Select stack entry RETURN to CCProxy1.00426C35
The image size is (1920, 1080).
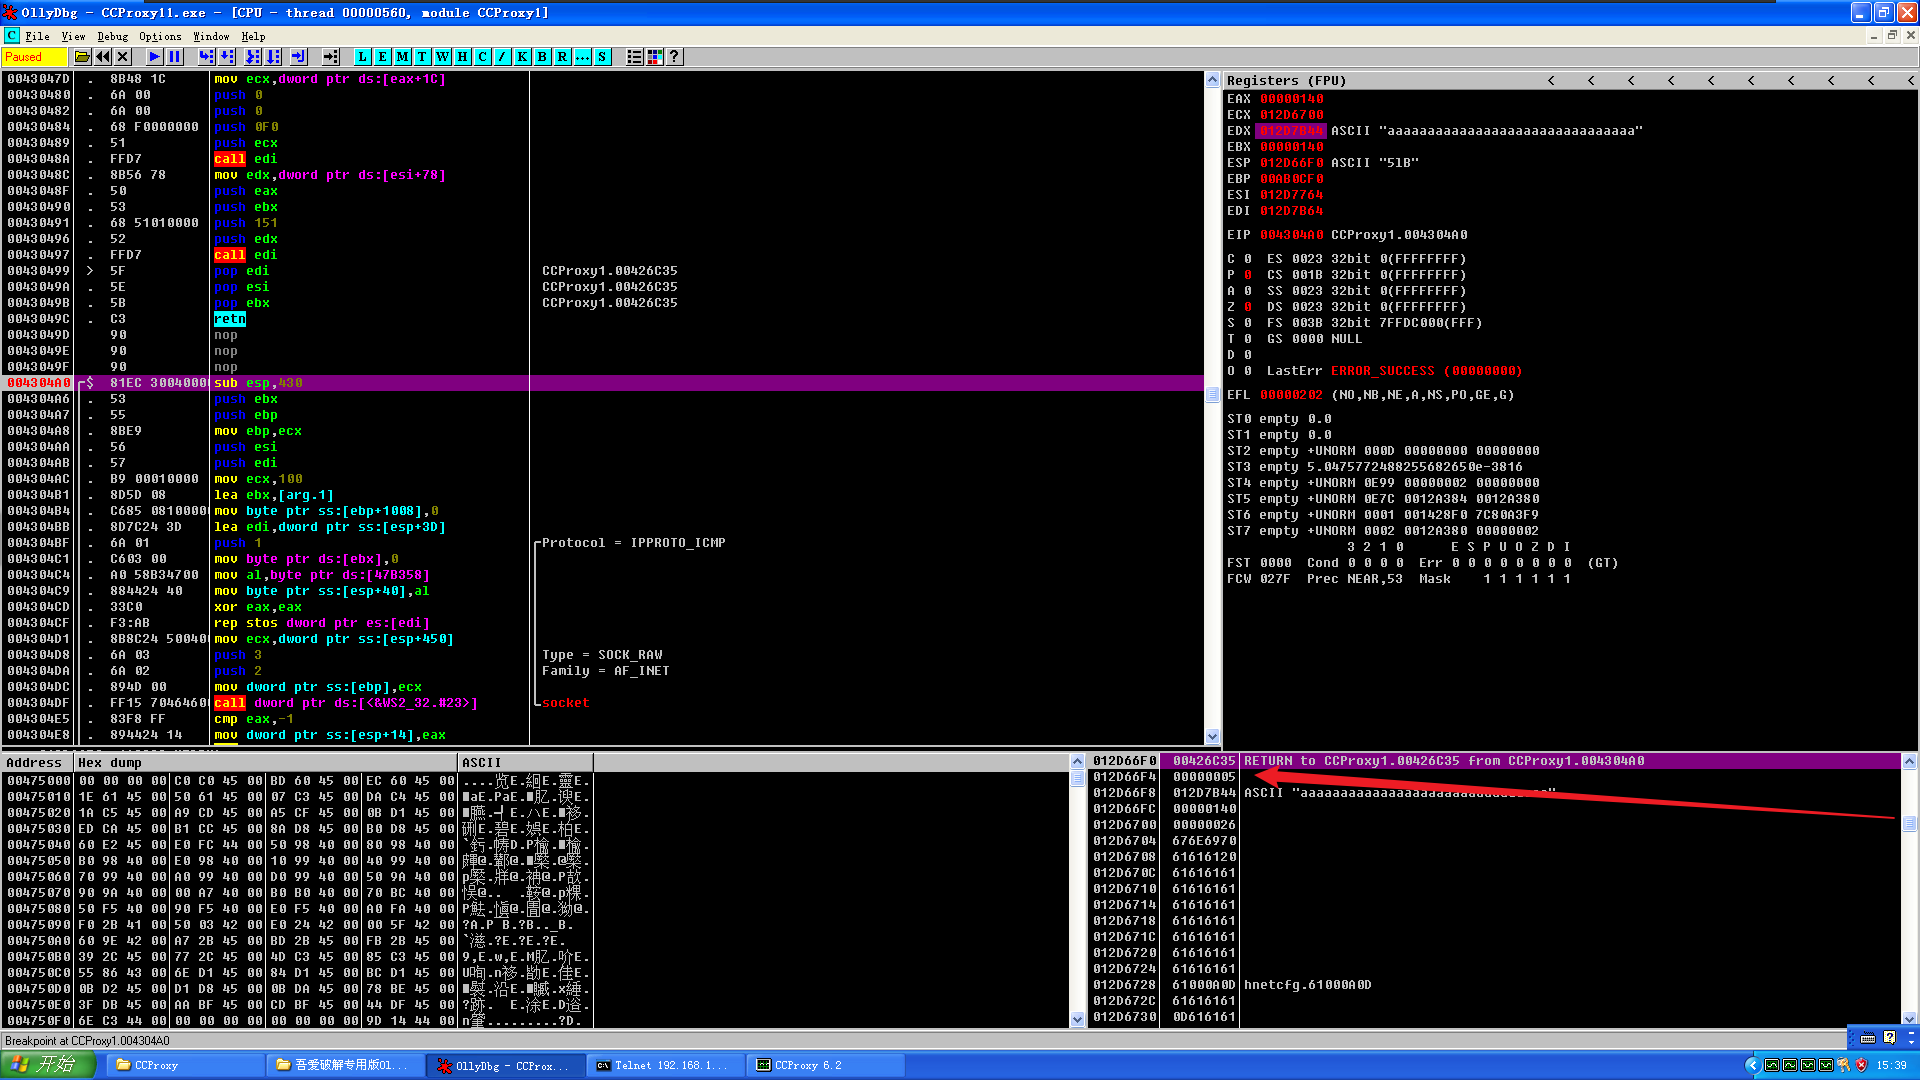(1495, 761)
